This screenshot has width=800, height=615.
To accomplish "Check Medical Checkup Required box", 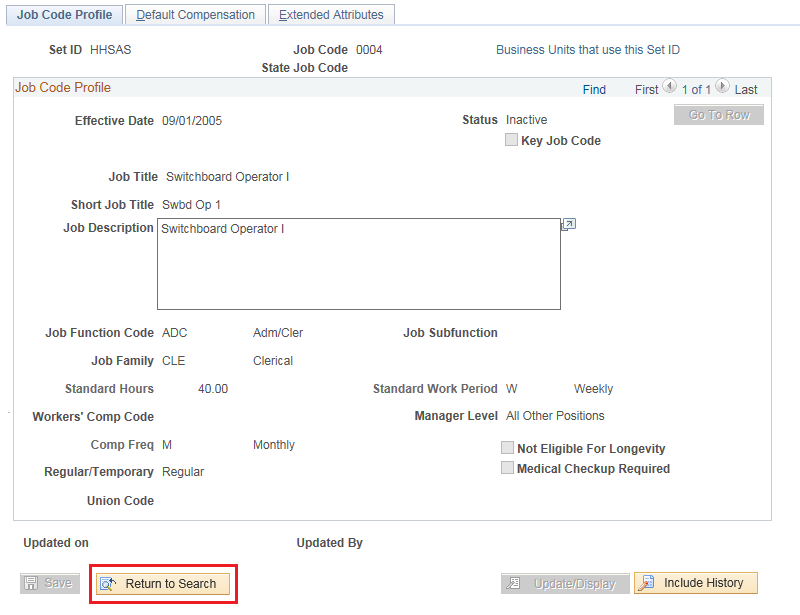I will 508,468.
